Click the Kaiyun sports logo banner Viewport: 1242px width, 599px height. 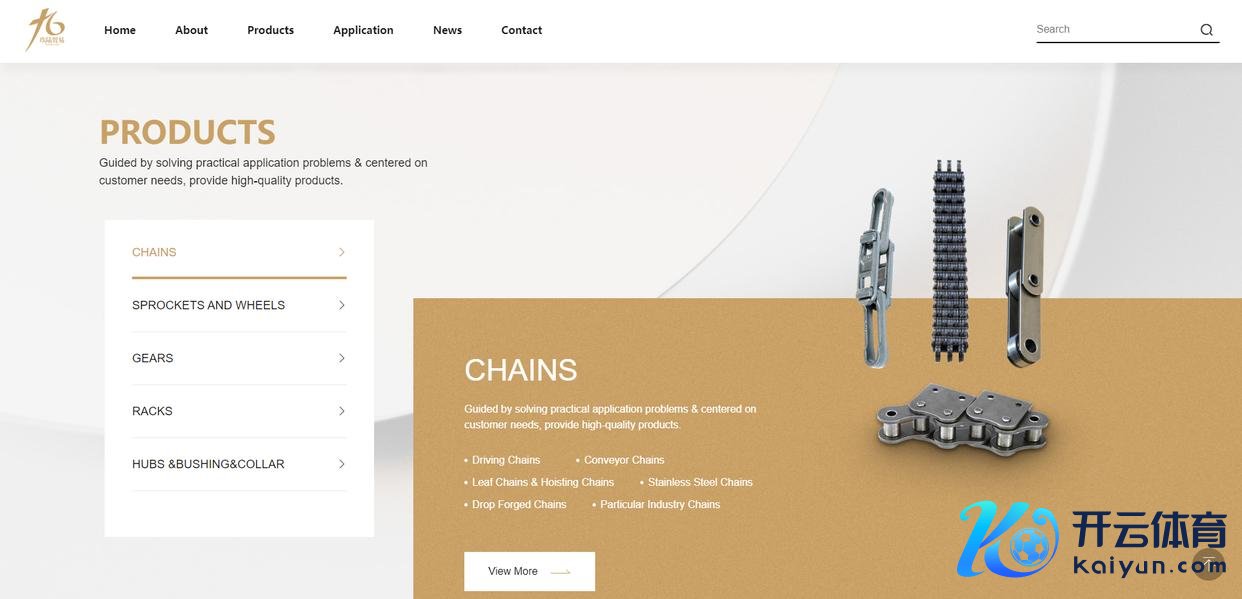pos(1091,540)
